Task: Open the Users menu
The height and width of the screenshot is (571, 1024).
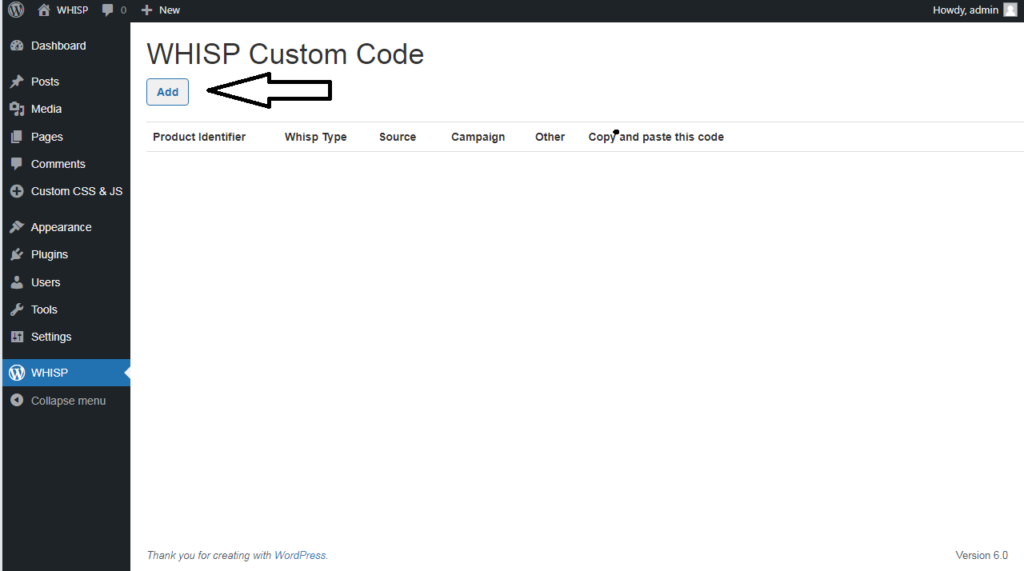Action: (46, 282)
